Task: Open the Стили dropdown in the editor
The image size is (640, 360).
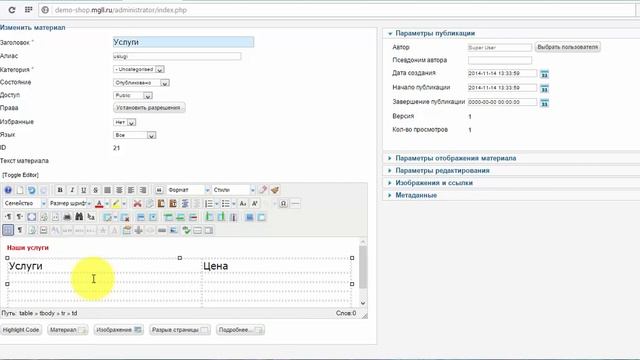Action: click(x=233, y=190)
